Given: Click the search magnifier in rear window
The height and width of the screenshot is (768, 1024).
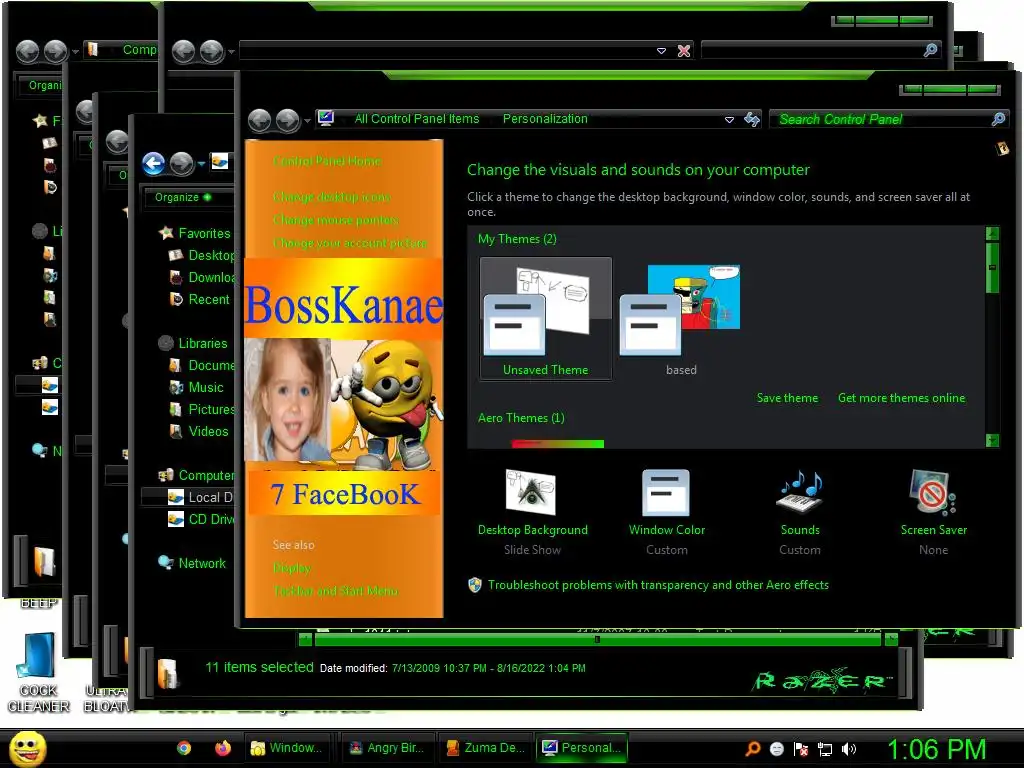Looking at the screenshot, I should [931, 50].
